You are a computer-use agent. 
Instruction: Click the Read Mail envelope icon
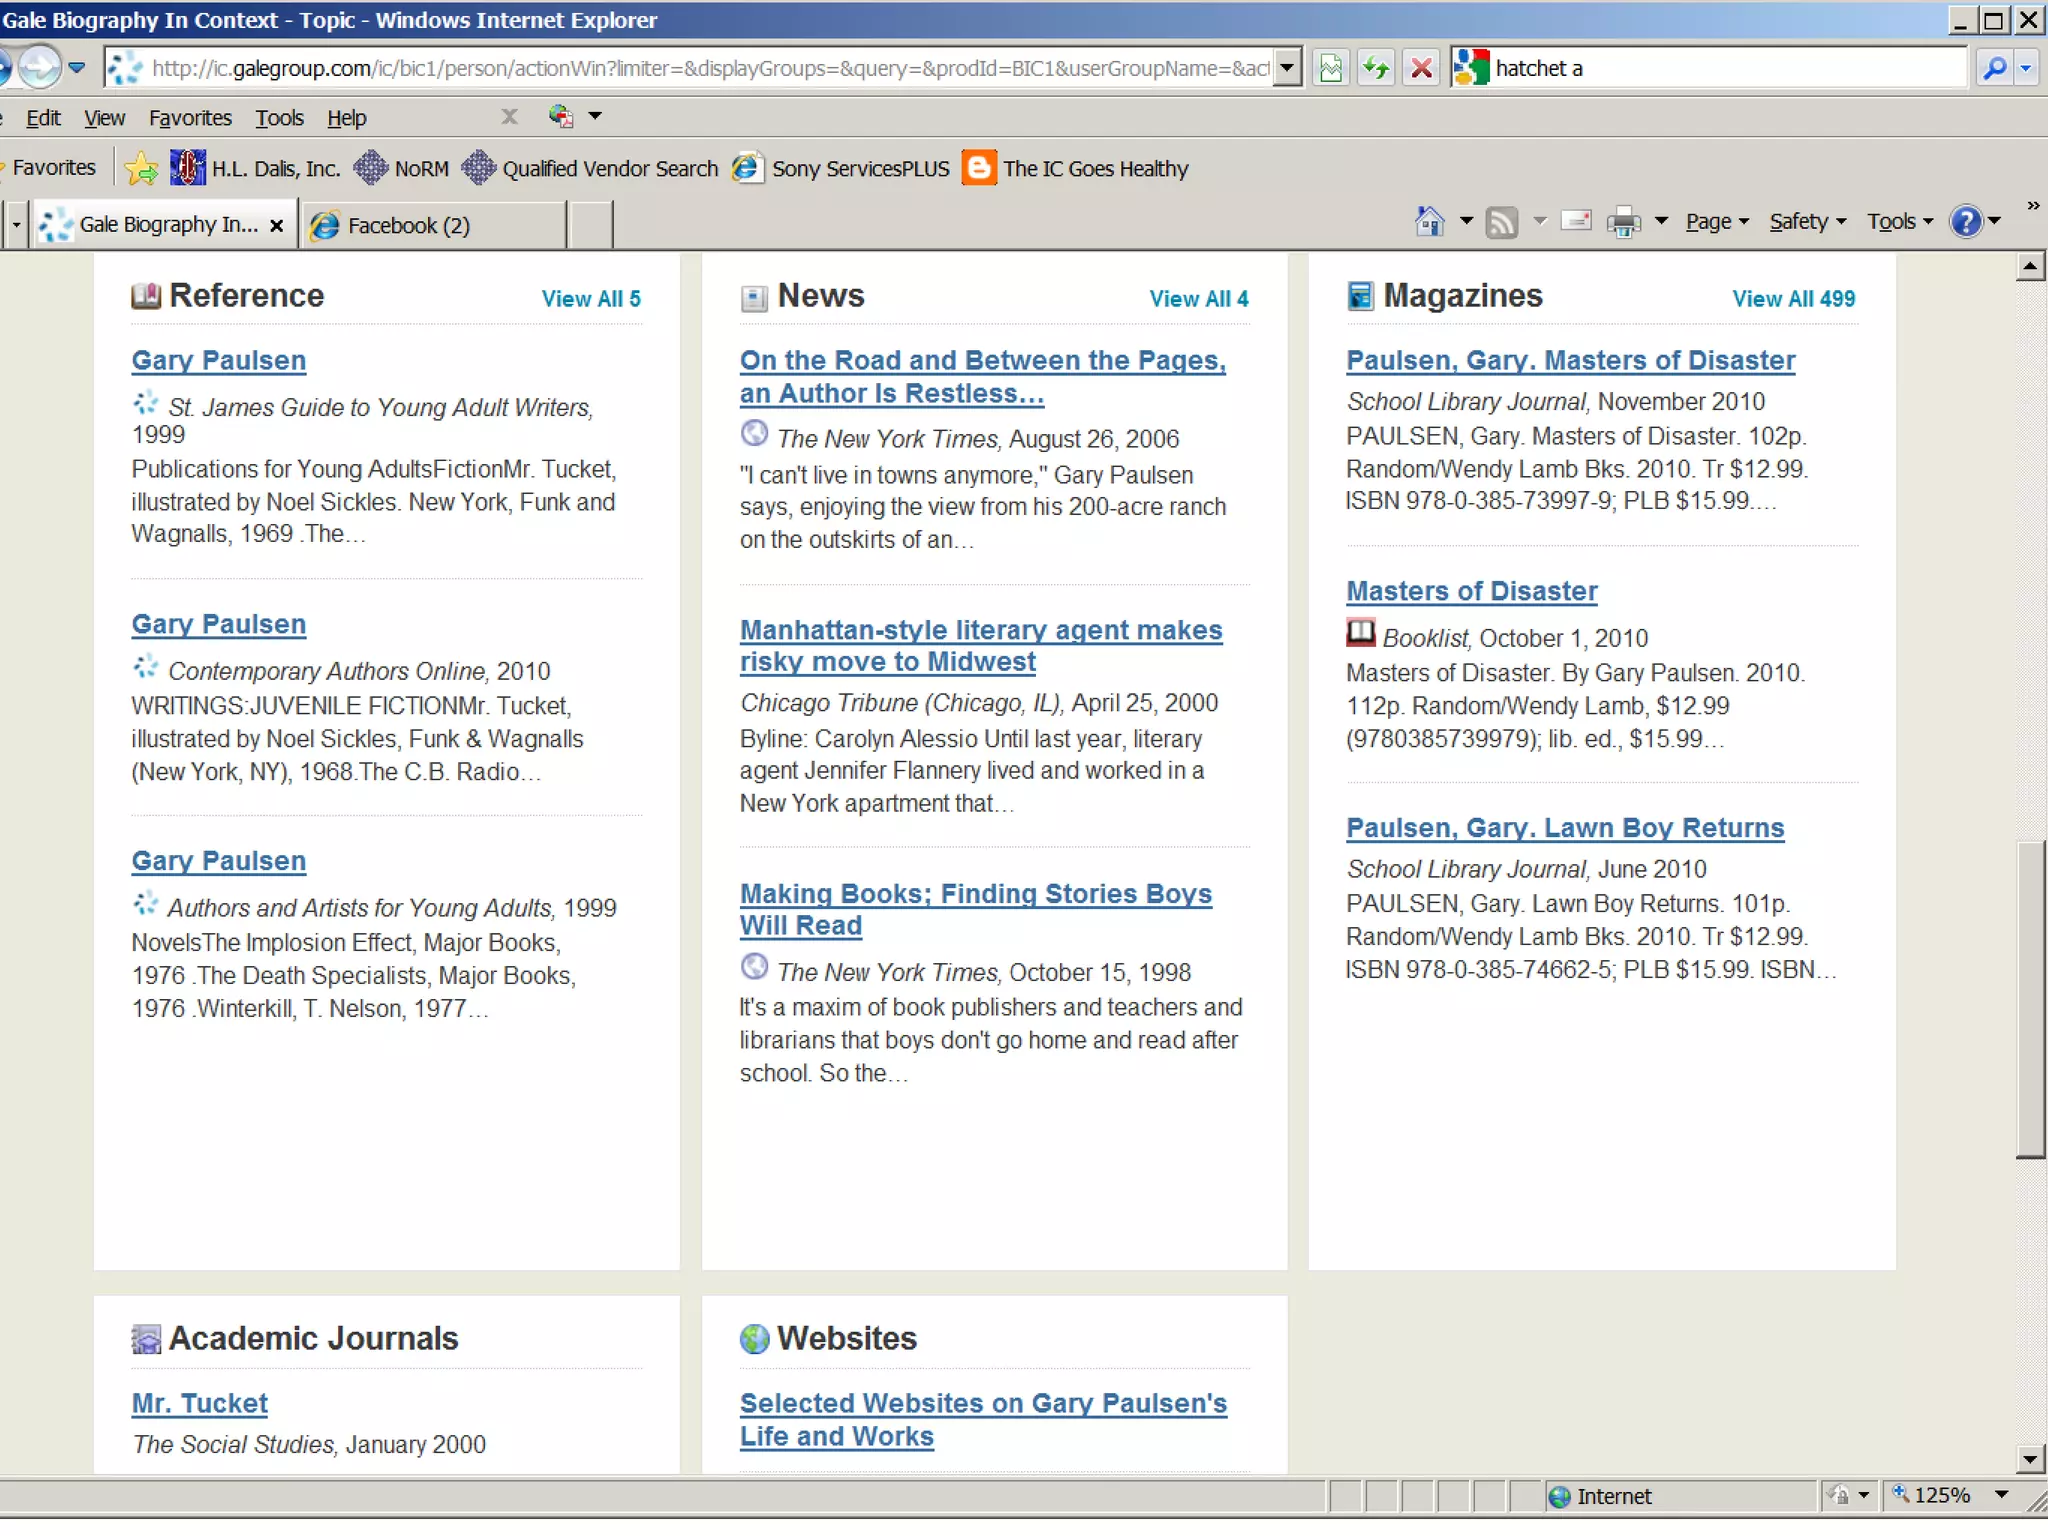tap(1576, 221)
